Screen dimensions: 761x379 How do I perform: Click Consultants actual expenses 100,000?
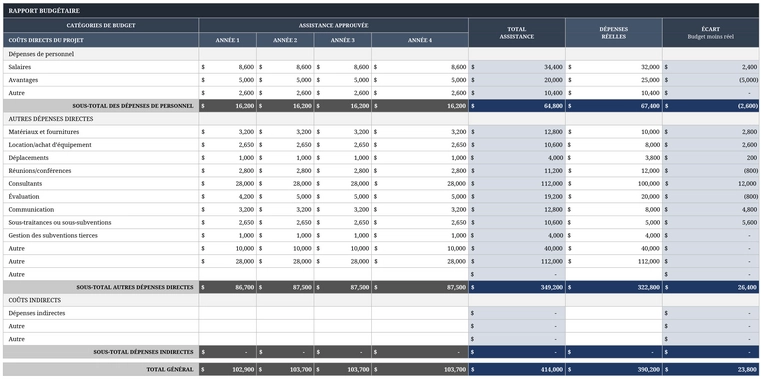click(614, 183)
